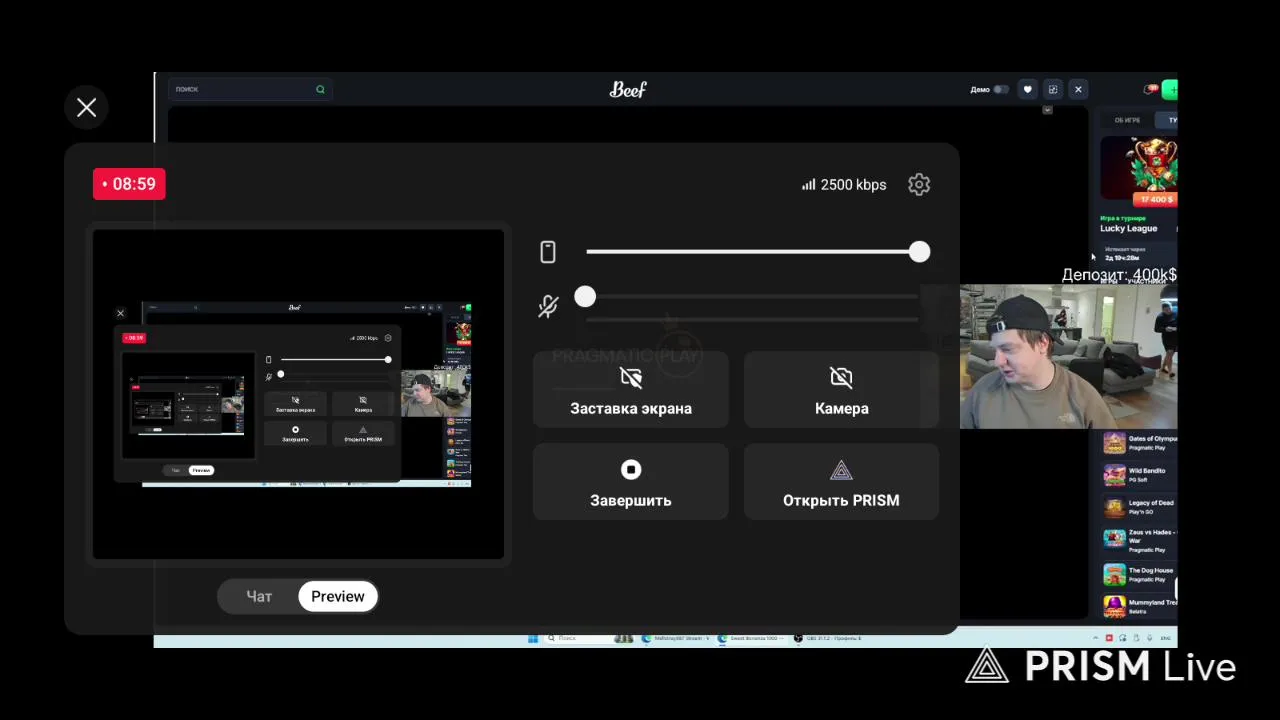Click the red 08:59 recording timer
The image size is (1280, 720).
[129, 184]
